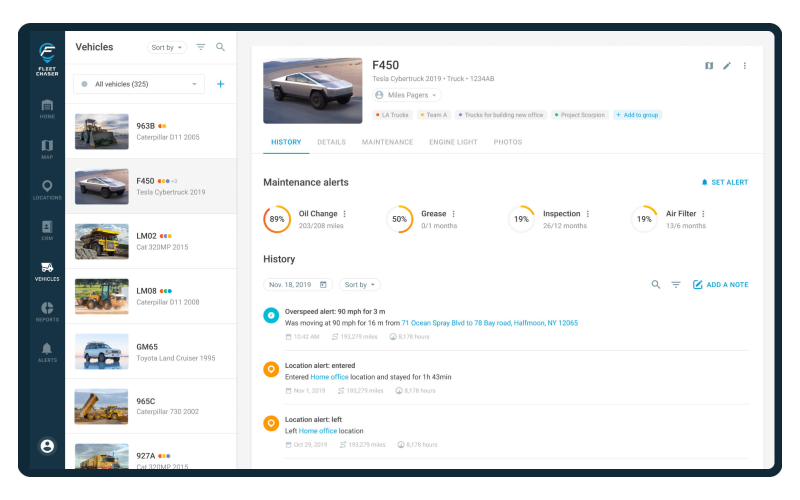The height and width of the screenshot is (500, 800).
Task: Click Air Filter 19% progress ring
Action: pyautogui.click(x=644, y=219)
